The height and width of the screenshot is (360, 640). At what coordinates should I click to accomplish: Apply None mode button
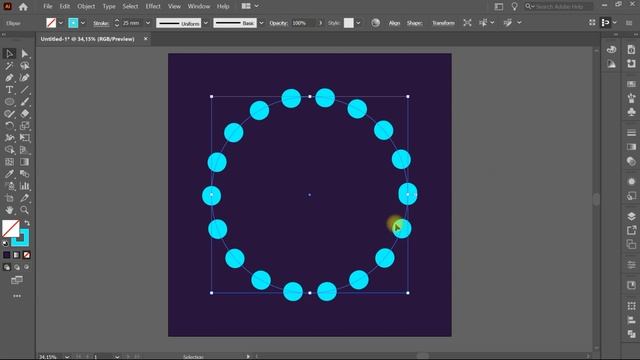pyautogui.click(x=27, y=255)
